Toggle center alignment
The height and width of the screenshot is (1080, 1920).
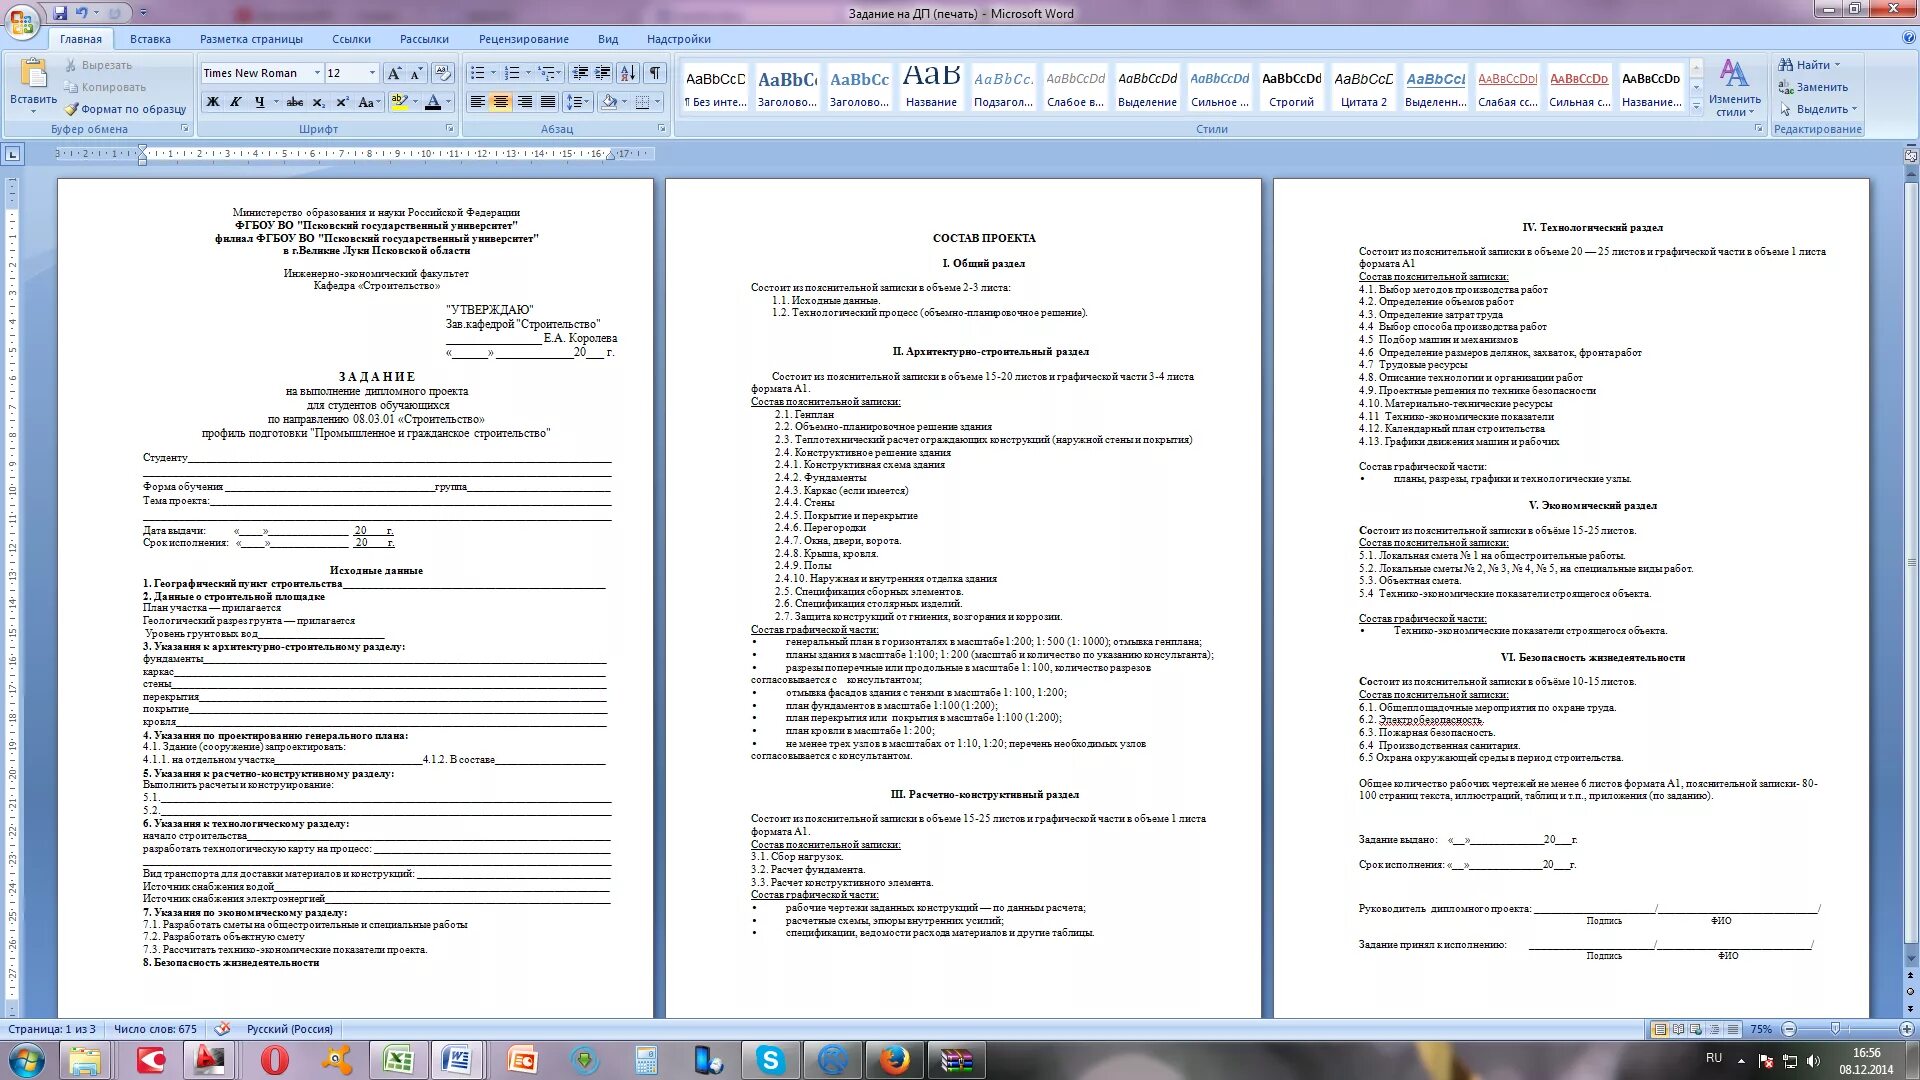click(x=501, y=102)
